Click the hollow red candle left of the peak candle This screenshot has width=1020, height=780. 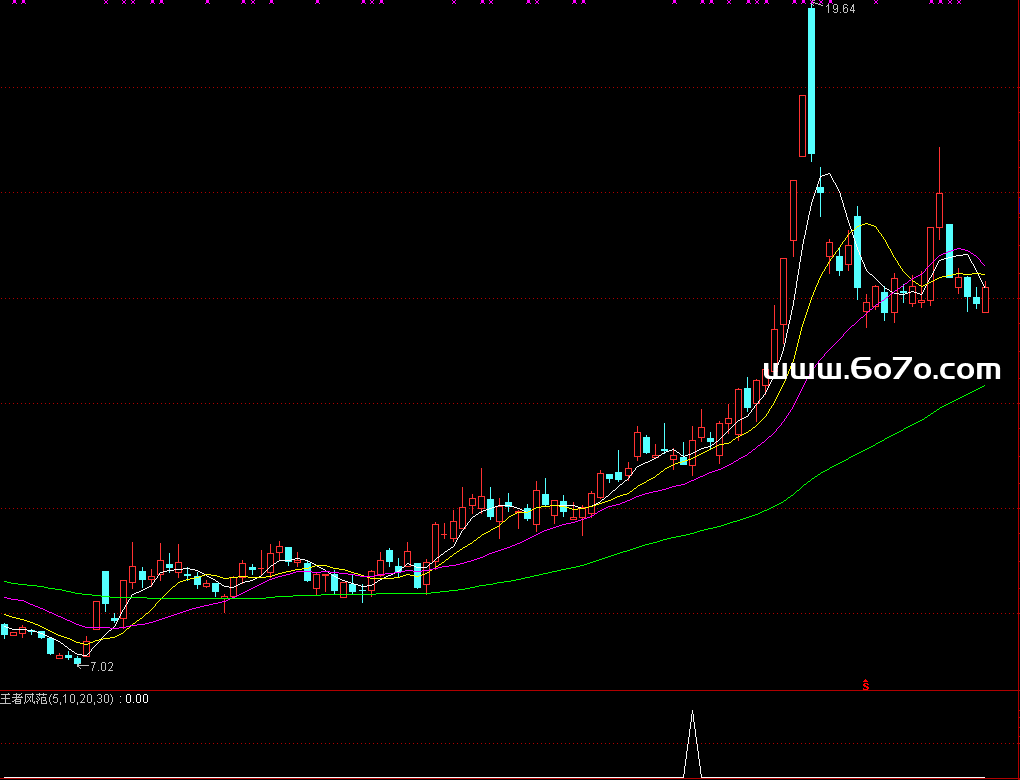[802, 126]
